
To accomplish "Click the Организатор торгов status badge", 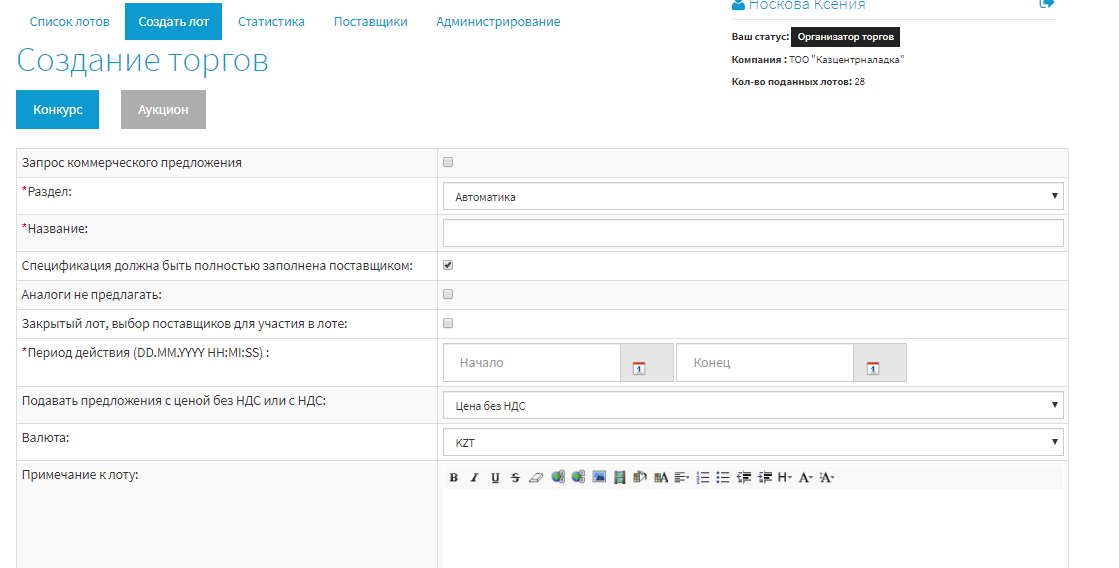I will [846, 36].
